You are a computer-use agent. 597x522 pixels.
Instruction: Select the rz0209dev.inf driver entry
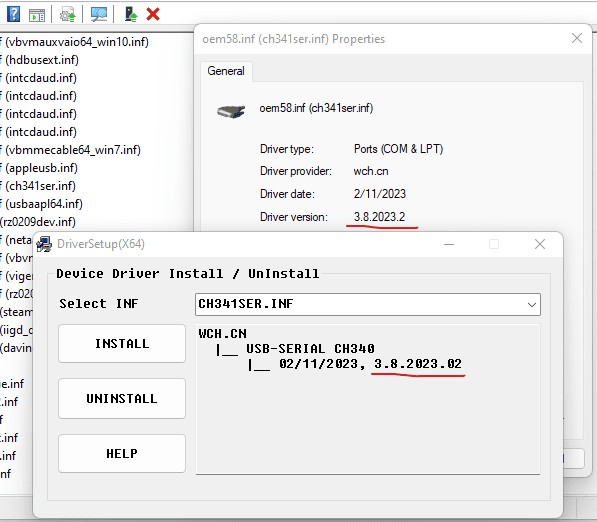[x=38, y=222]
